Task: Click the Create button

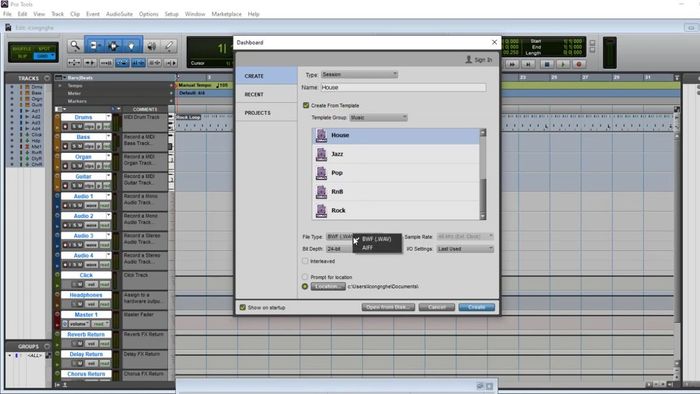Action: point(476,307)
